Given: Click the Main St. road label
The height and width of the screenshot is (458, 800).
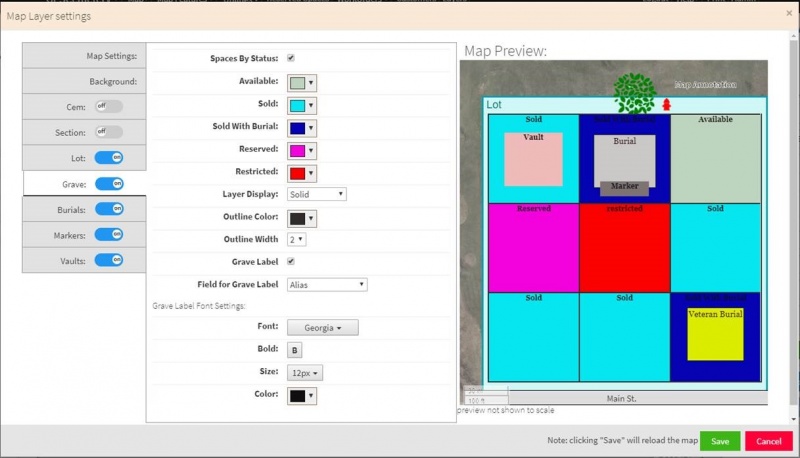Looking at the screenshot, I should 621,398.
